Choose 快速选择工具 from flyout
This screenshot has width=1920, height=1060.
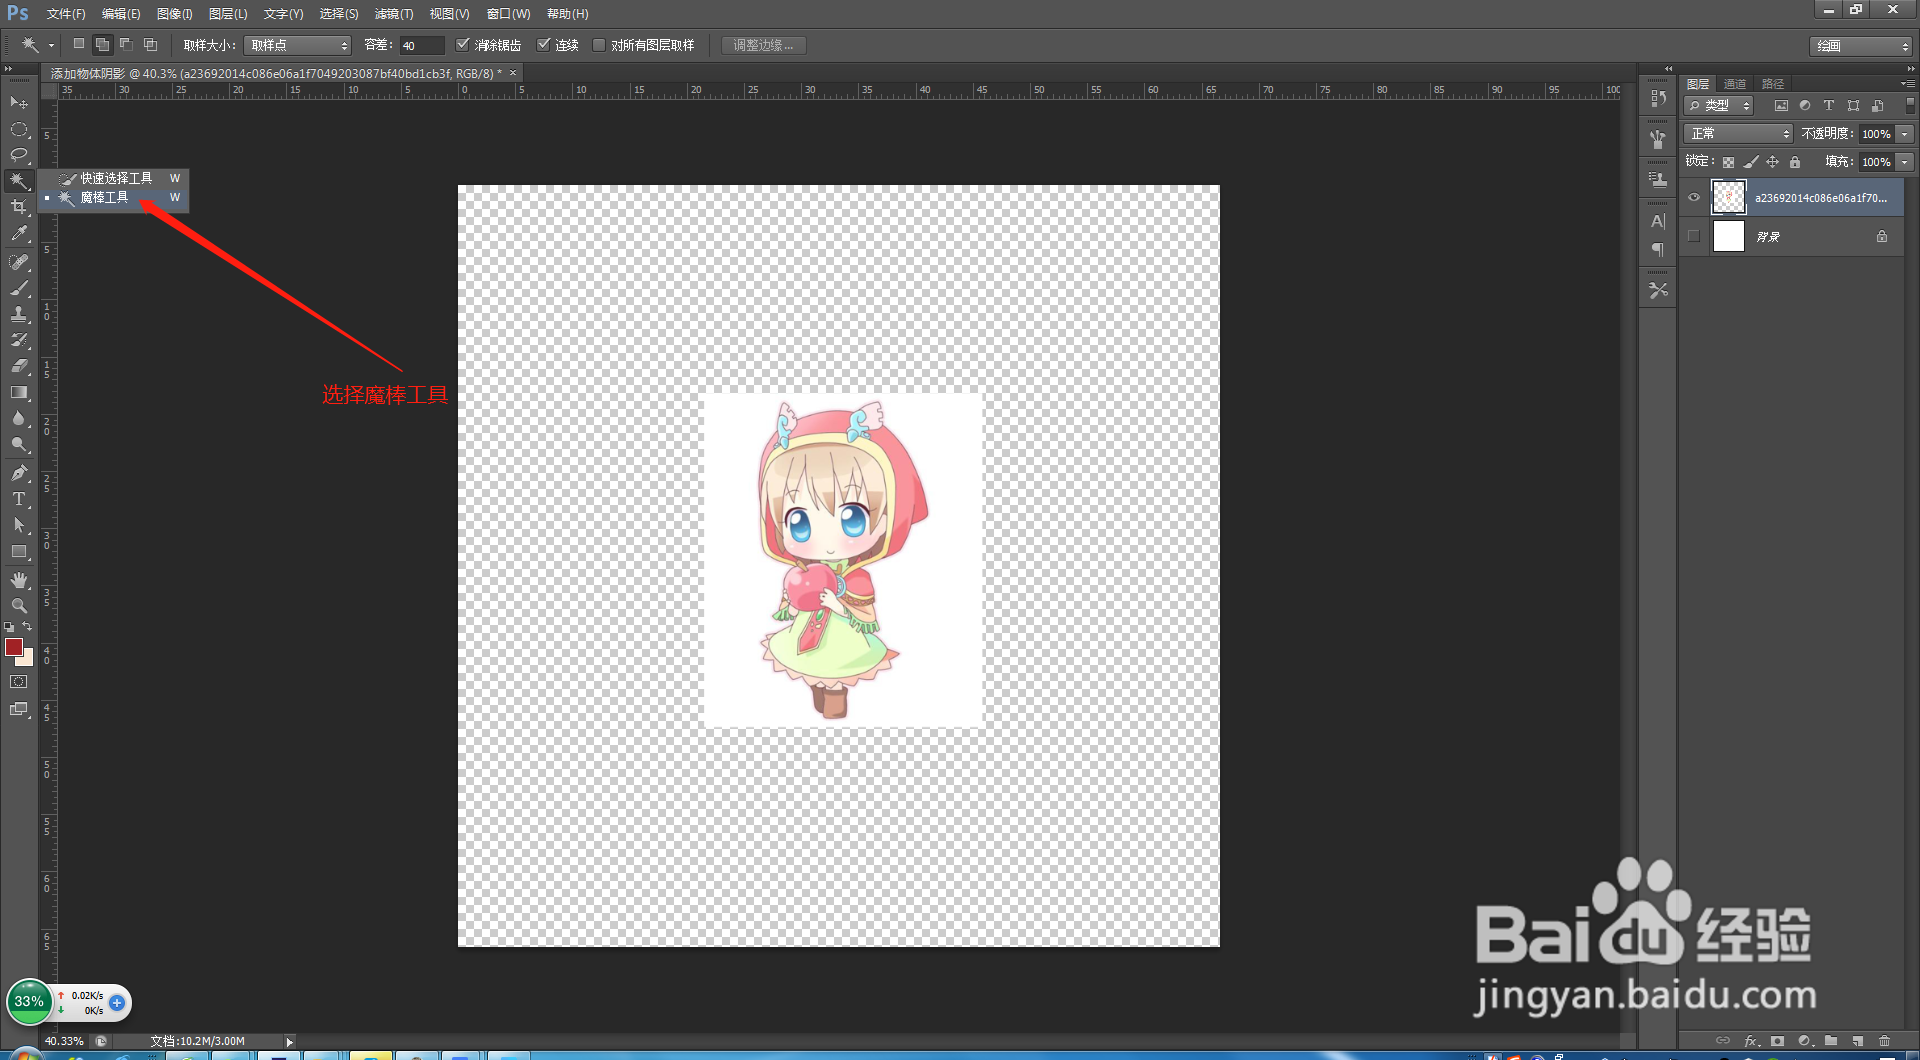[x=116, y=178]
